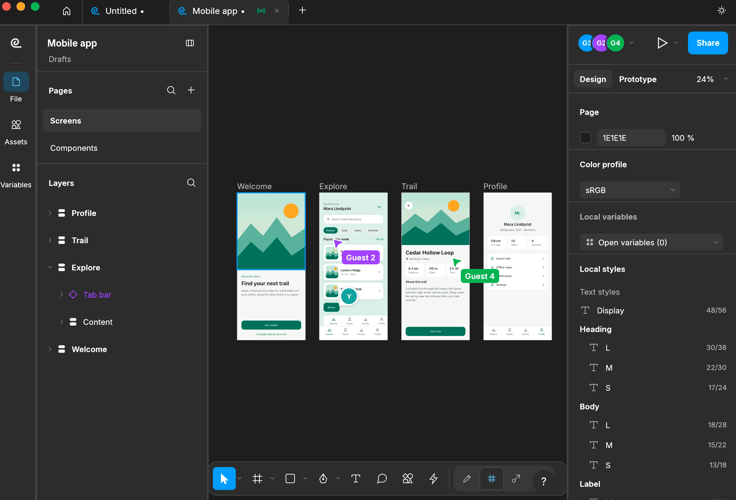736x500 pixels.
Task: Click the G4 guest avatar
Action: (615, 43)
